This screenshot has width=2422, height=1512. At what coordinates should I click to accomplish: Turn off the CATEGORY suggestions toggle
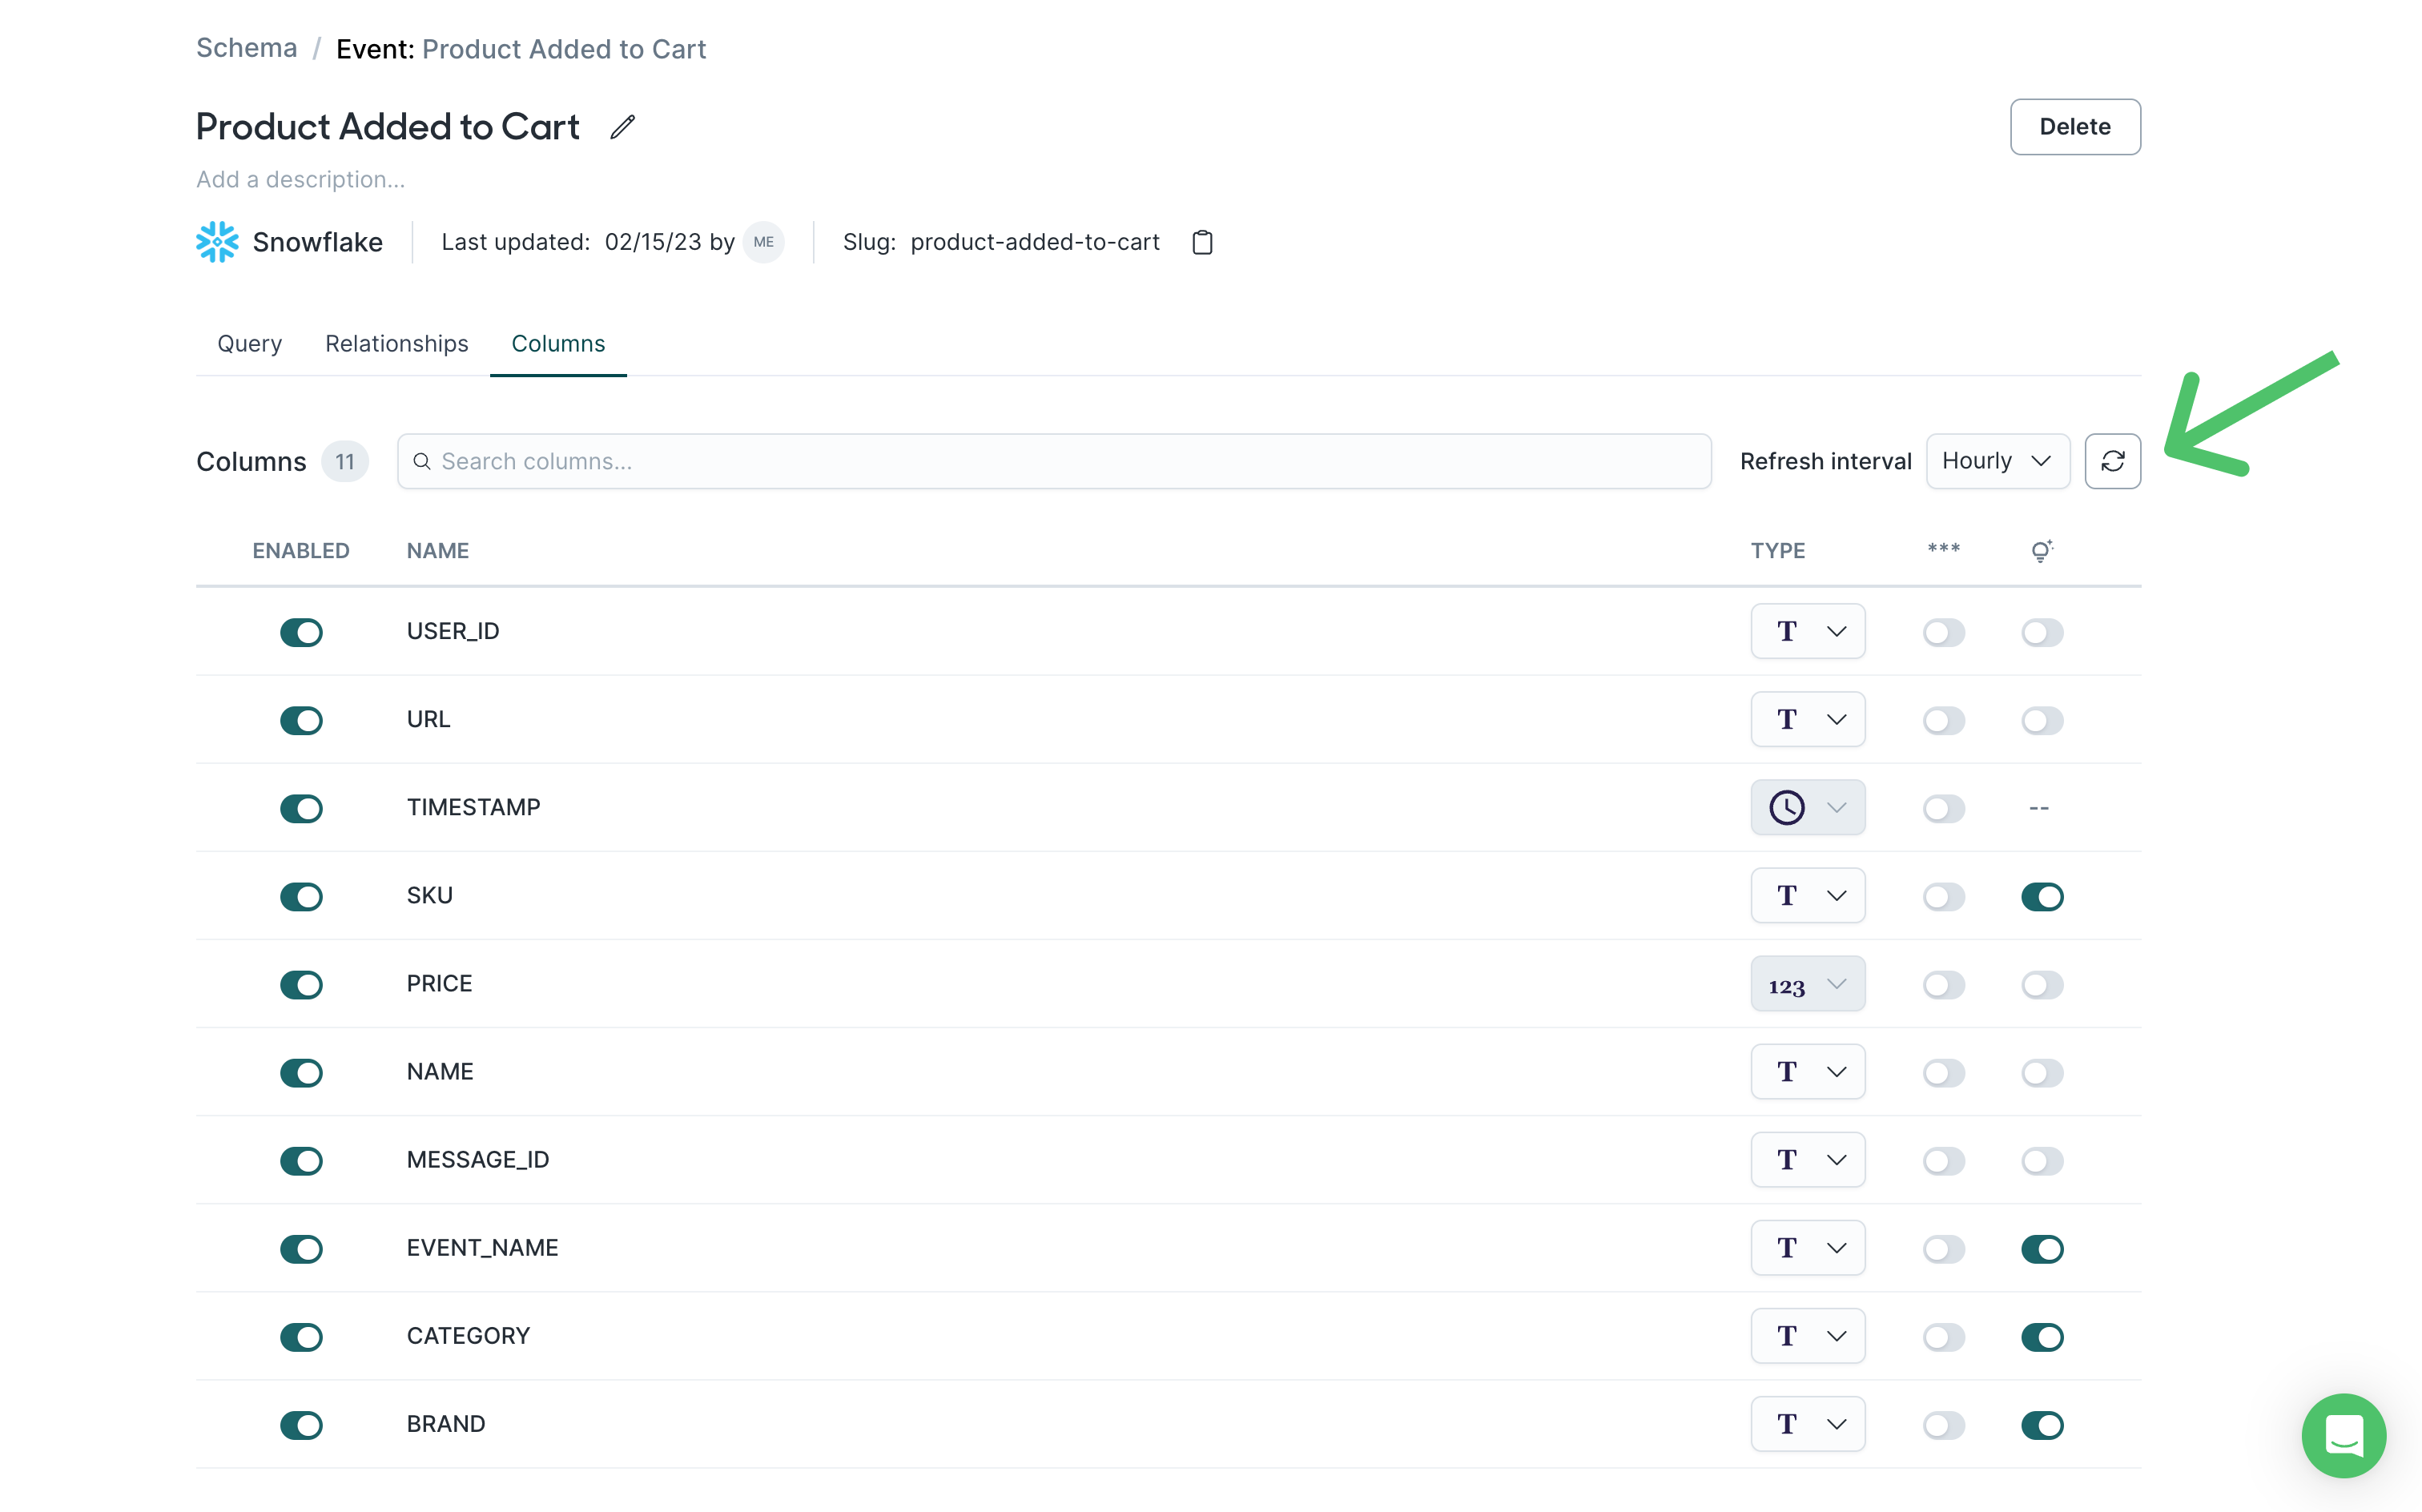[x=2042, y=1336]
